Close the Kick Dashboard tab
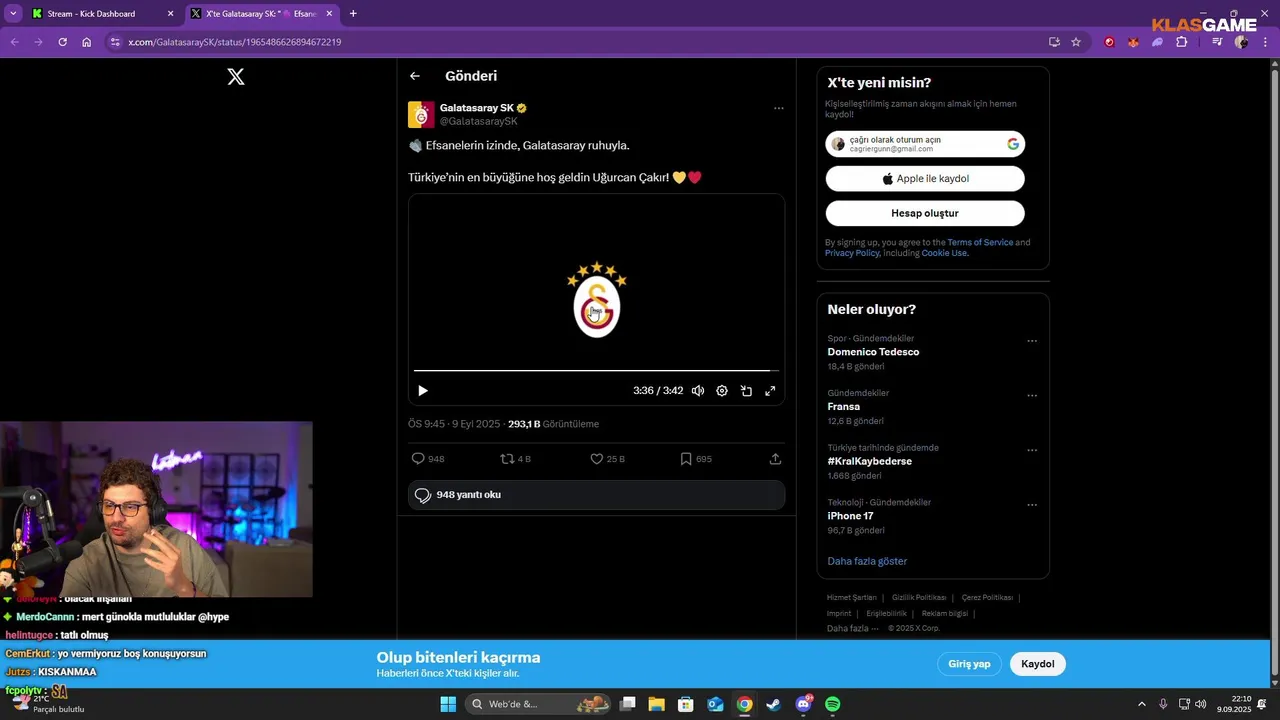The height and width of the screenshot is (720, 1280). coord(170,14)
